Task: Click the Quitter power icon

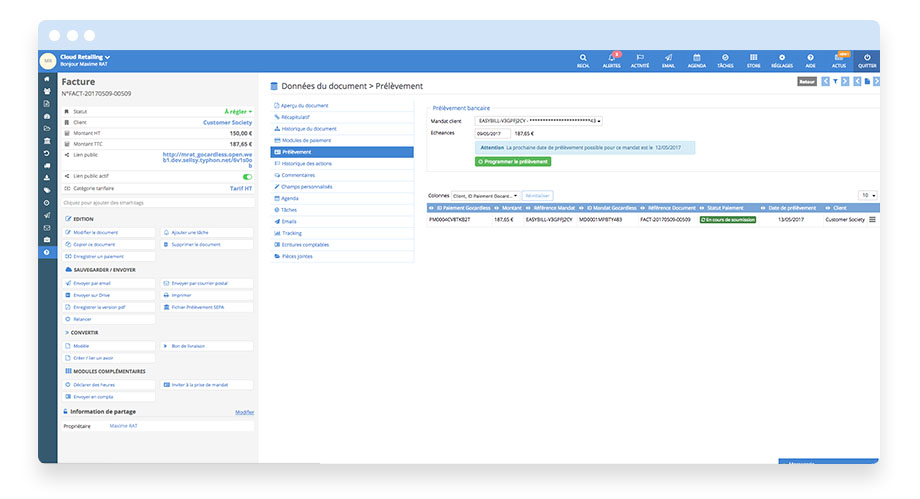Action: point(867,57)
